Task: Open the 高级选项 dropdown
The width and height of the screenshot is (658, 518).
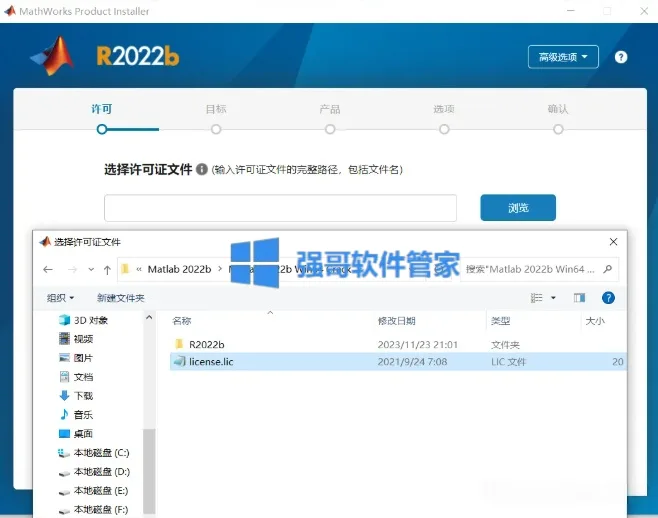Action: tap(563, 57)
